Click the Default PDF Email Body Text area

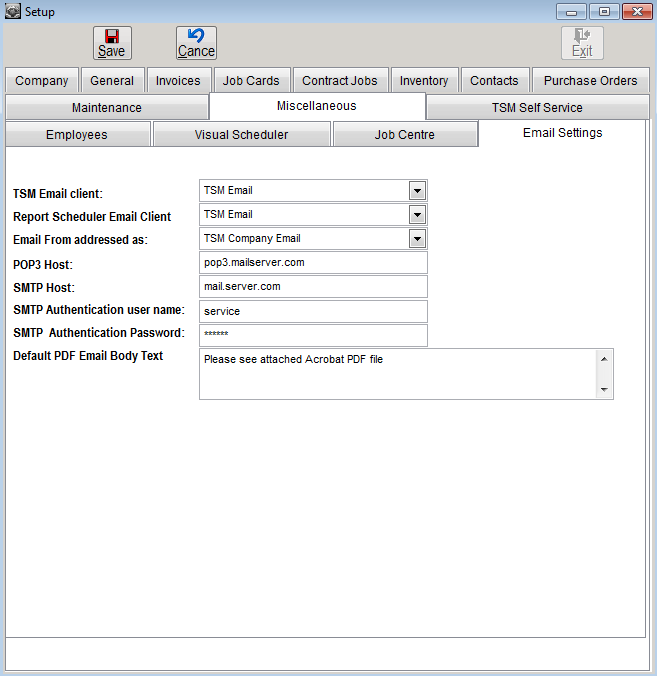(x=397, y=374)
